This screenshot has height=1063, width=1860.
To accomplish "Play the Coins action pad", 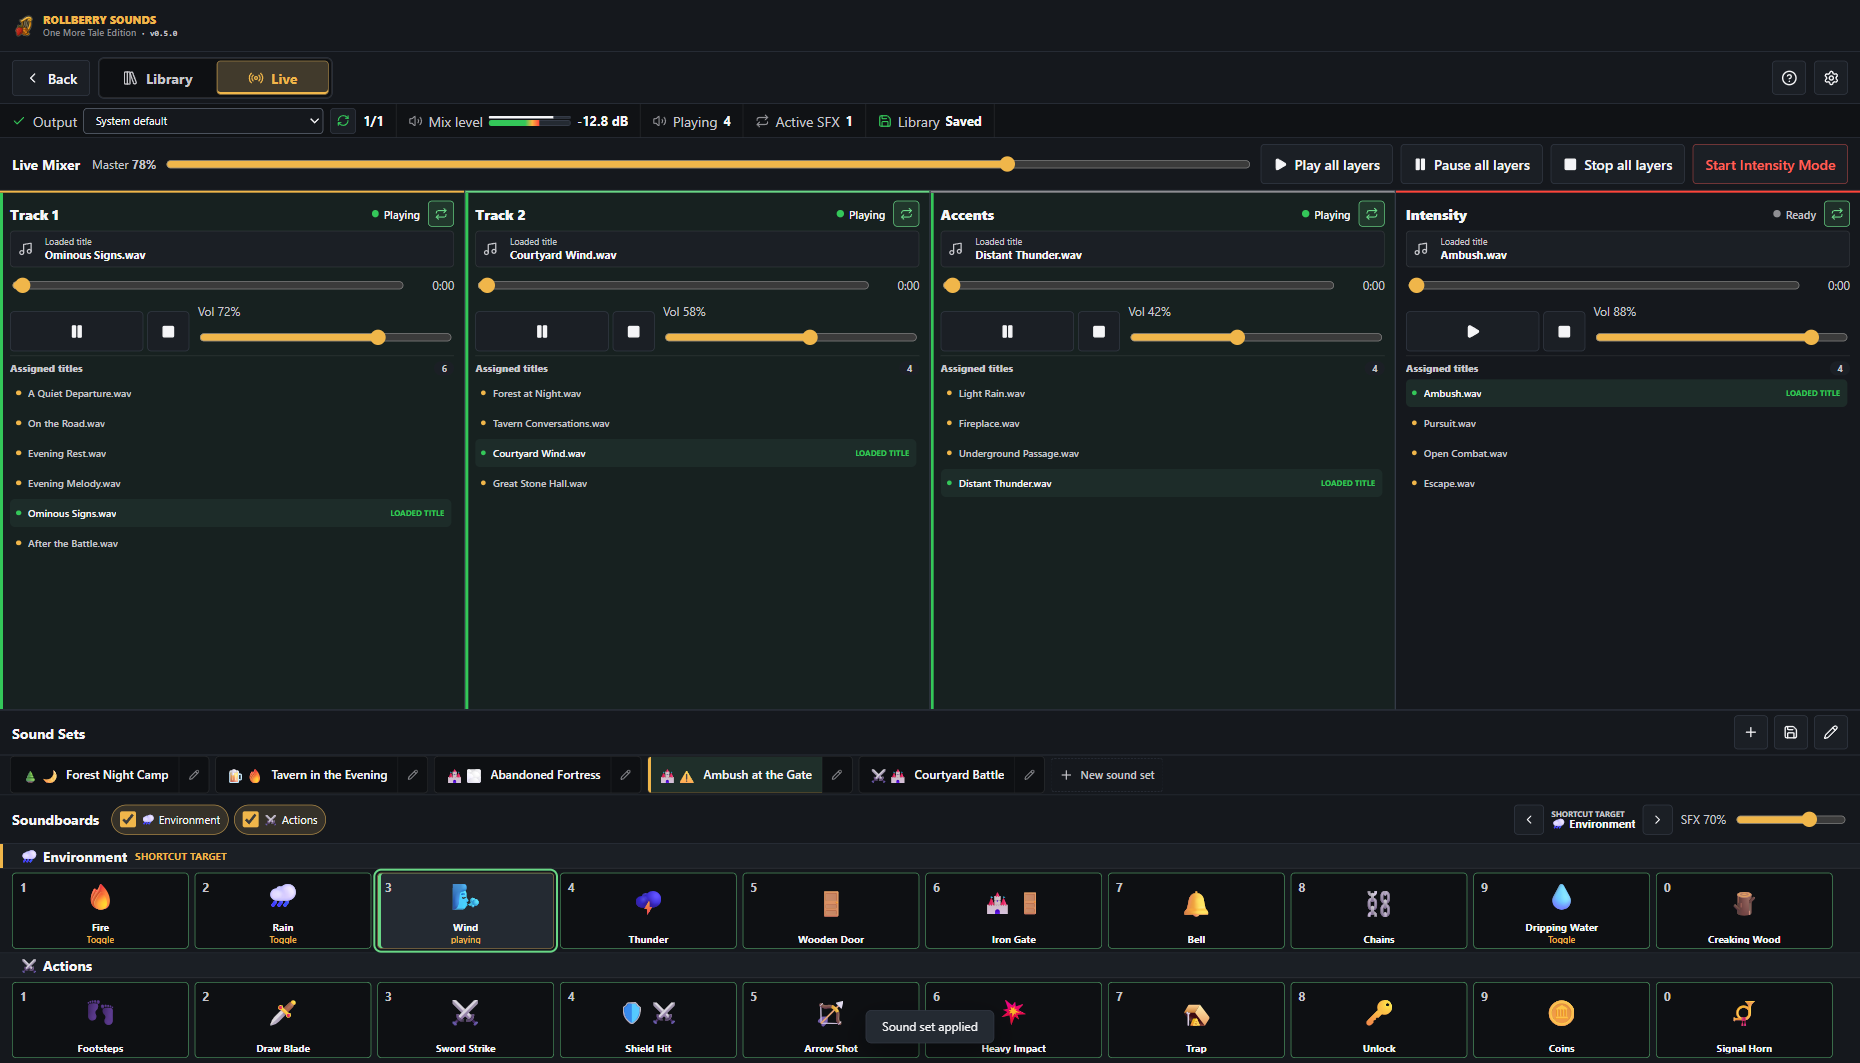I will click(x=1561, y=1020).
